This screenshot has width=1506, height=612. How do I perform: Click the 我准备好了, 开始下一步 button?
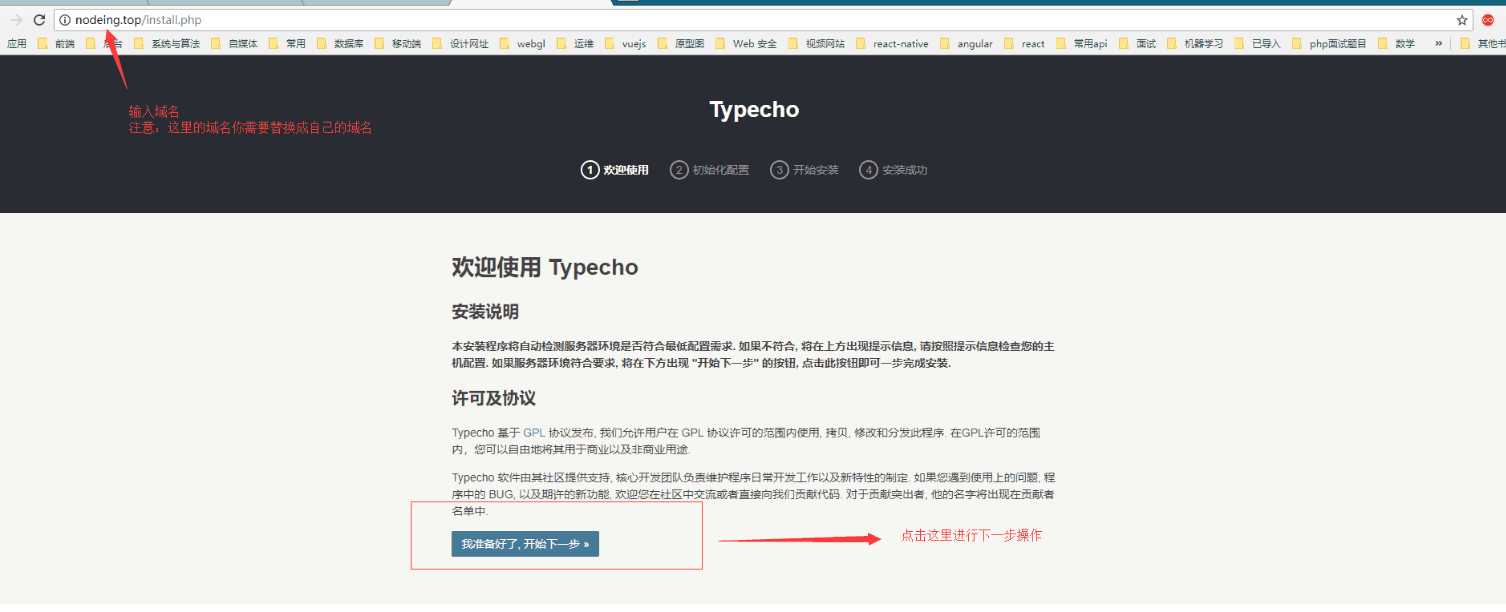tap(525, 544)
